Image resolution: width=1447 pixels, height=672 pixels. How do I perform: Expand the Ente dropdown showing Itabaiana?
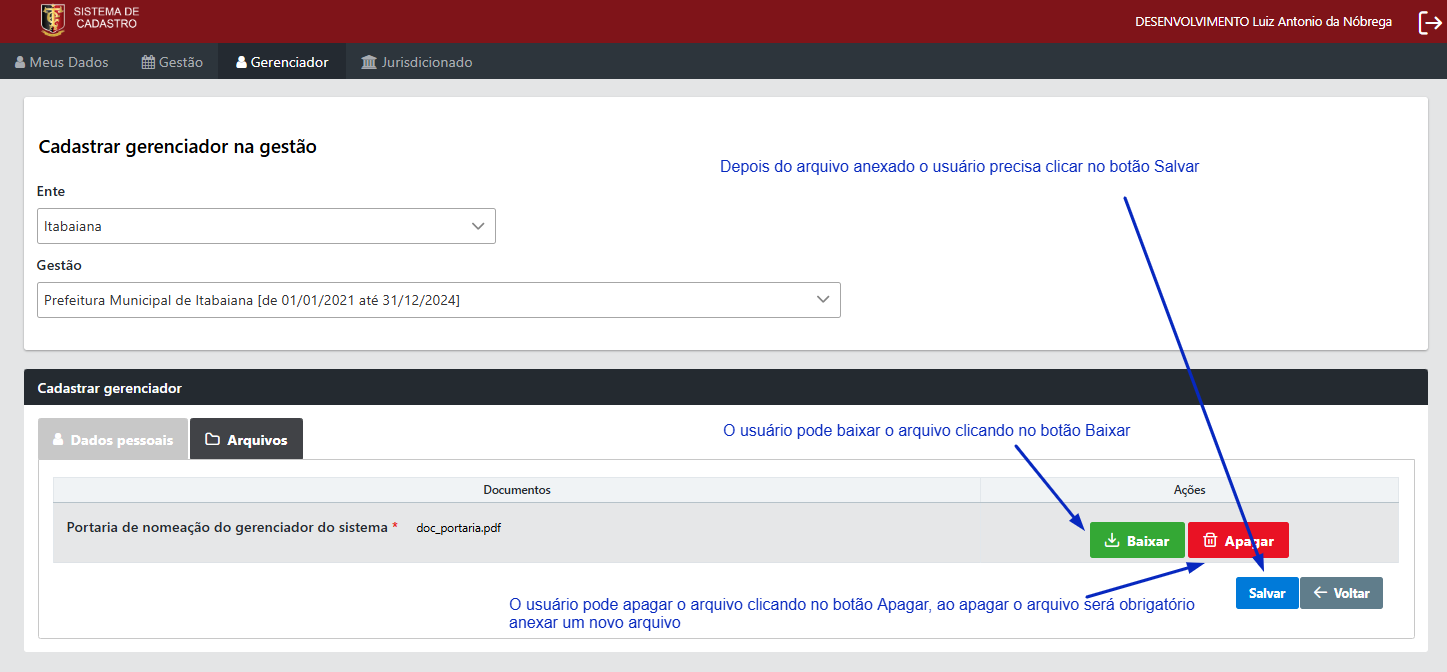tap(266, 226)
